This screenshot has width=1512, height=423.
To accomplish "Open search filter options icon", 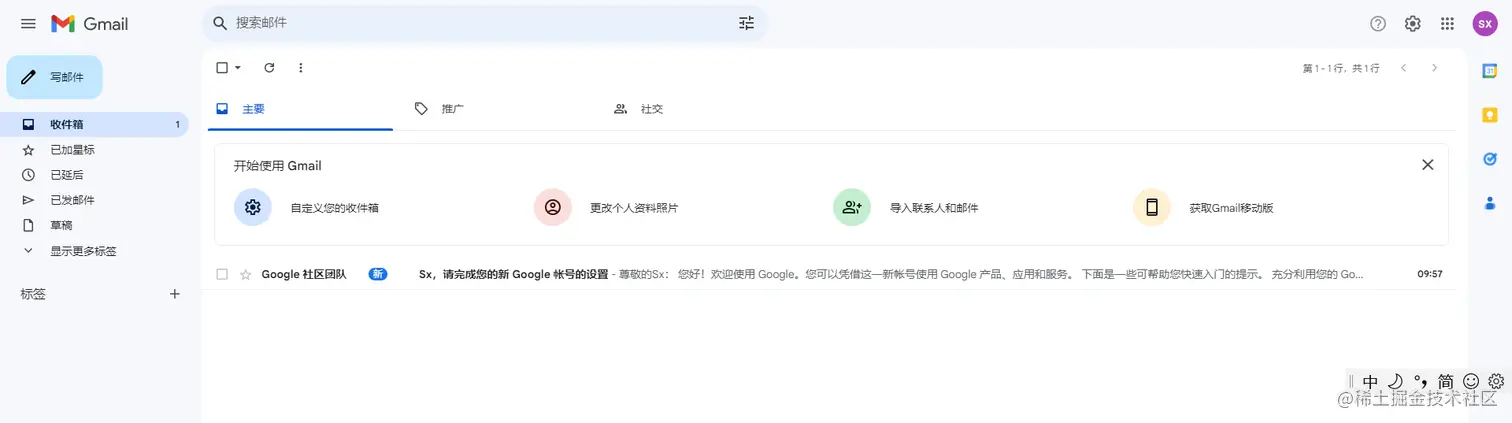I will click(x=747, y=23).
